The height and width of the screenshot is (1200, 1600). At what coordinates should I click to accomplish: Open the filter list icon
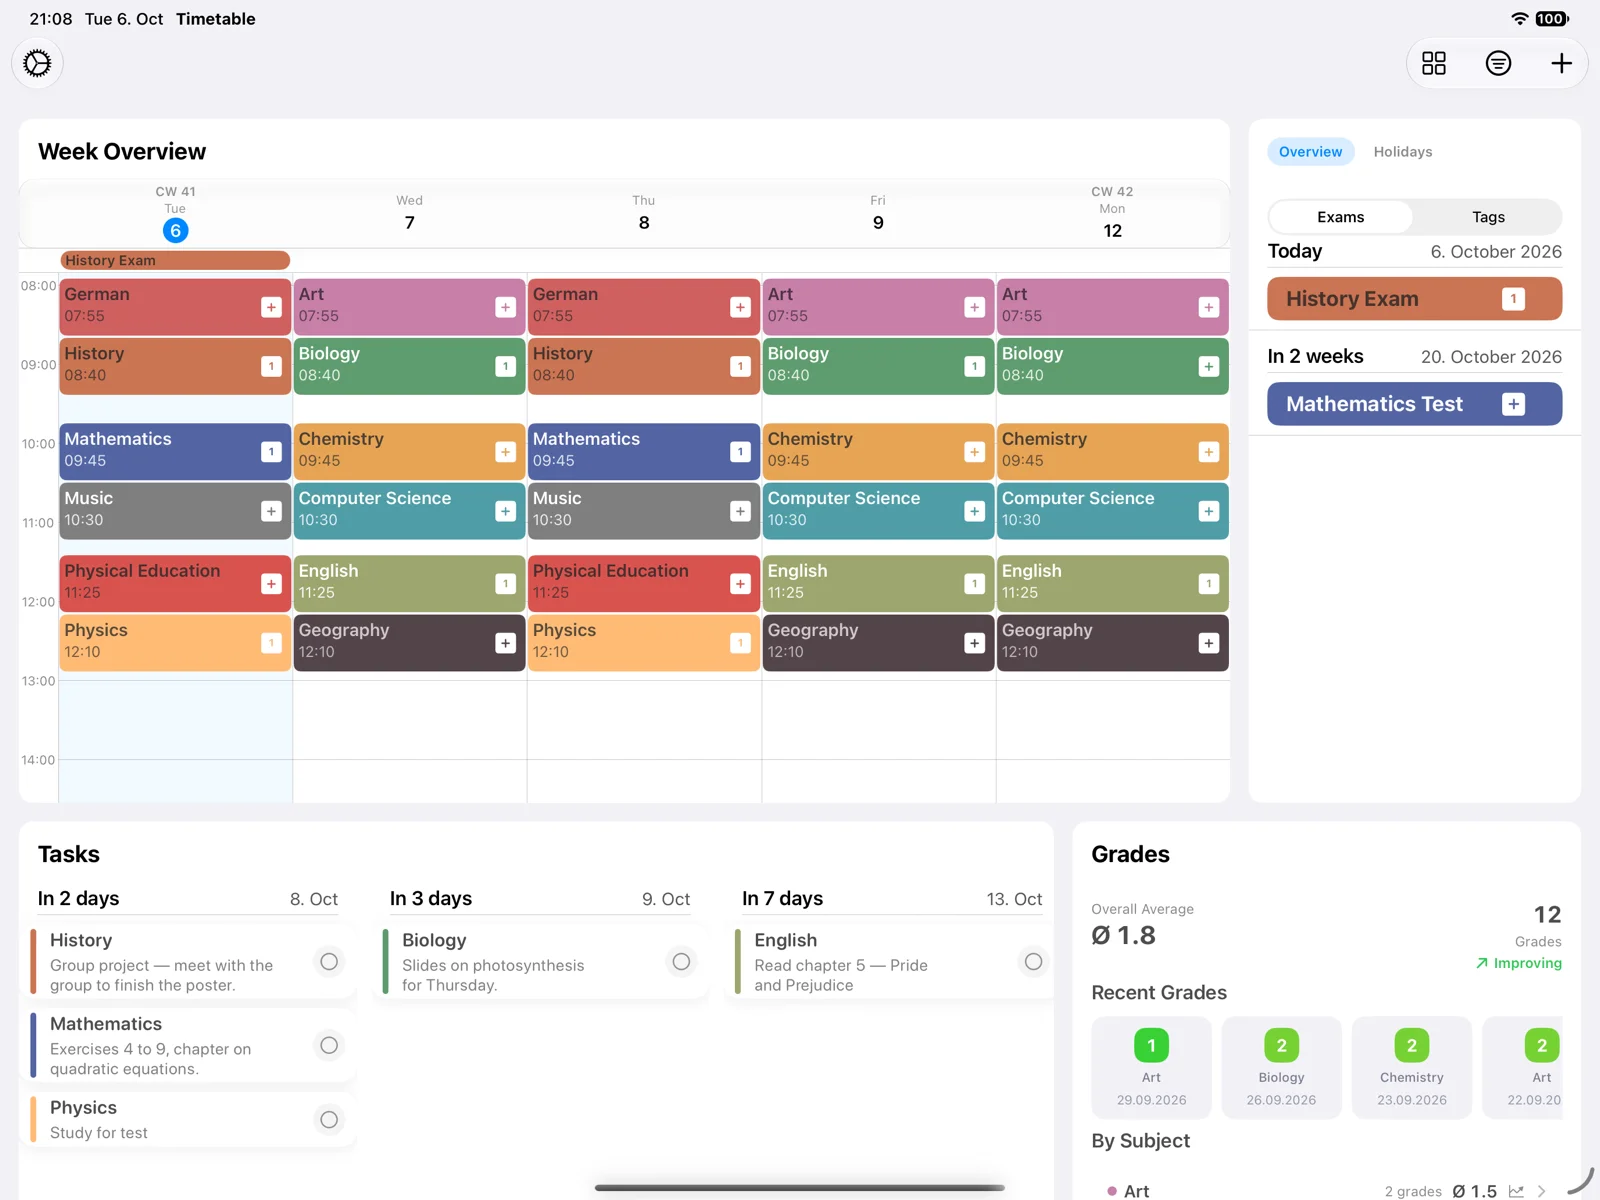1498,63
